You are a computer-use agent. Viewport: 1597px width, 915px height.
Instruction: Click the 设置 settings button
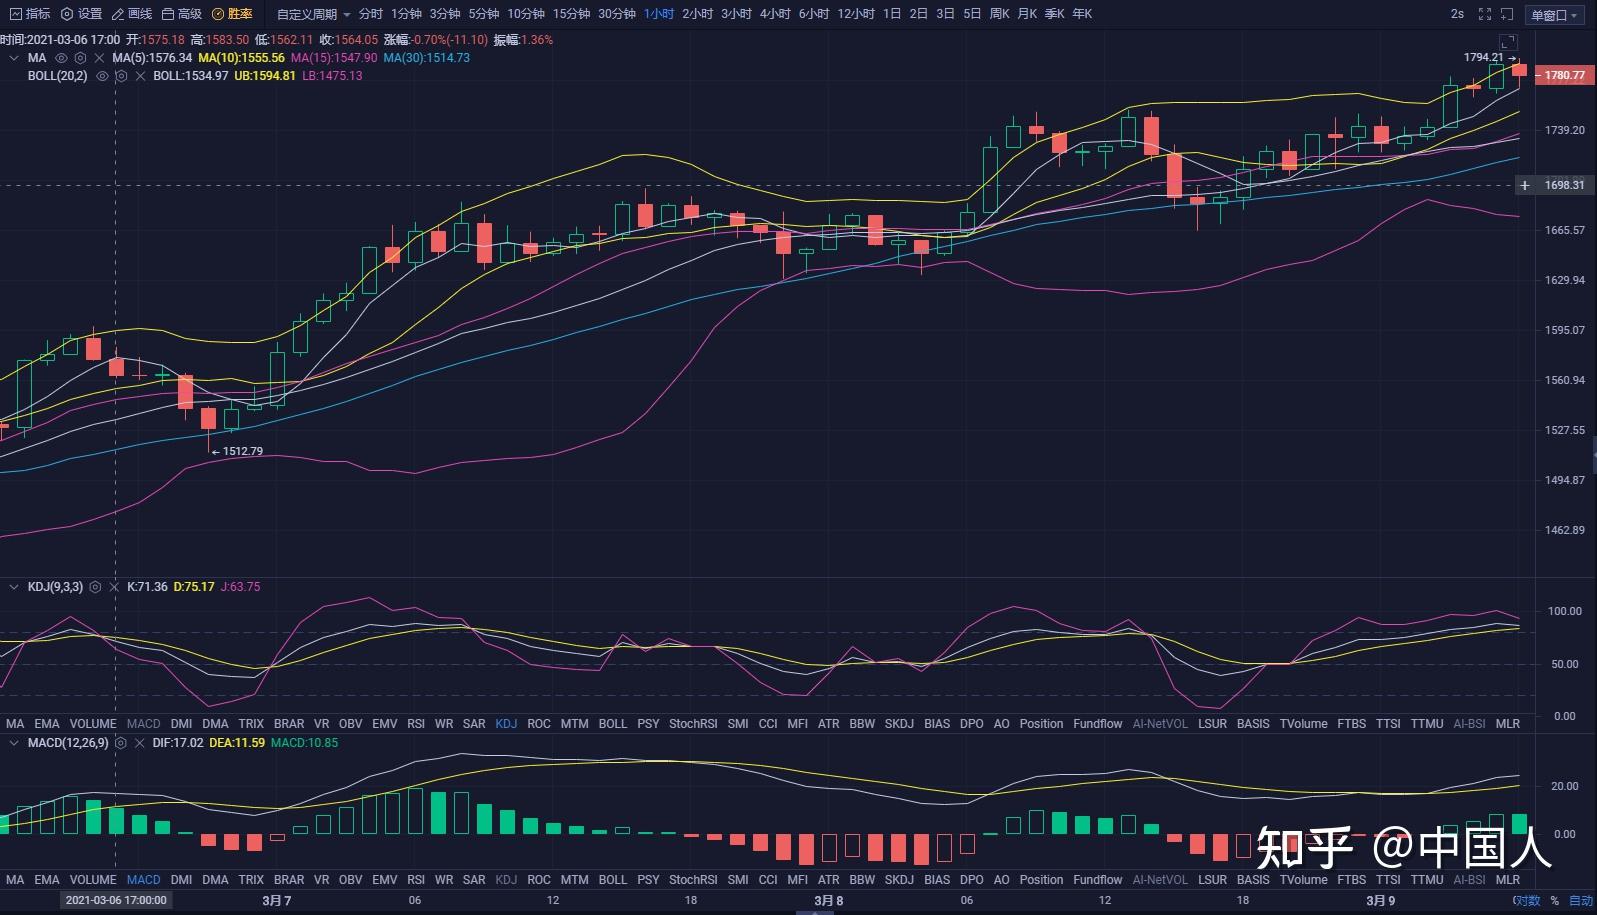coord(81,14)
